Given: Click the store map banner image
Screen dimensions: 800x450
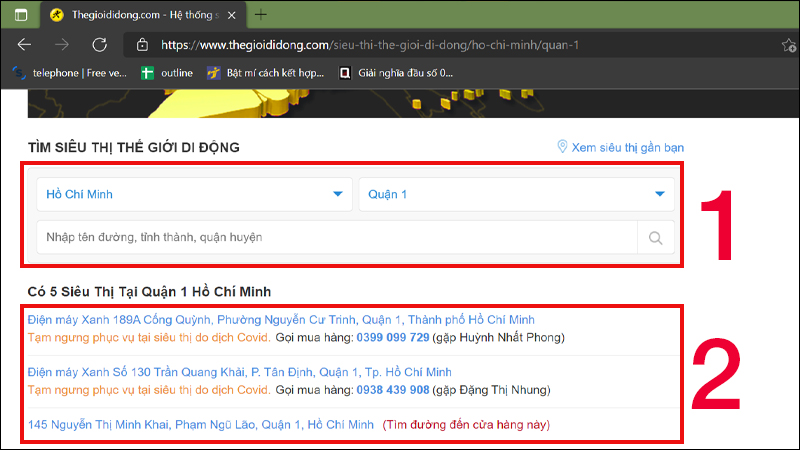Looking at the screenshot, I should (413, 104).
